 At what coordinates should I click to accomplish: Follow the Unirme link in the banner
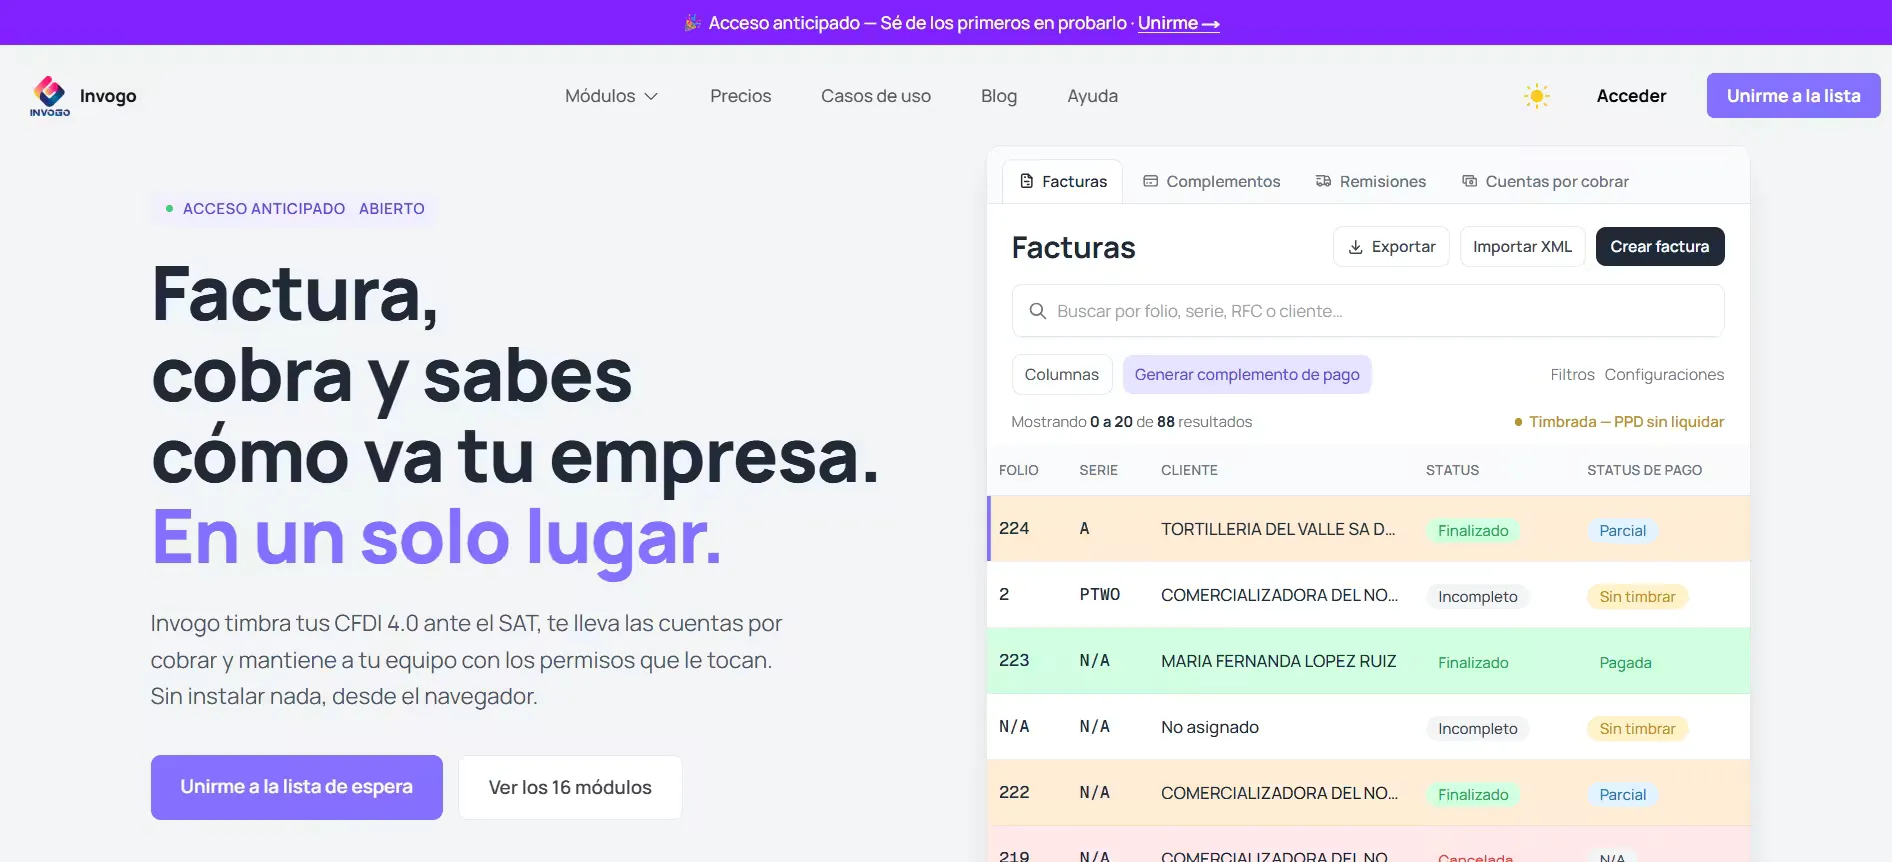pos(1178,23)
